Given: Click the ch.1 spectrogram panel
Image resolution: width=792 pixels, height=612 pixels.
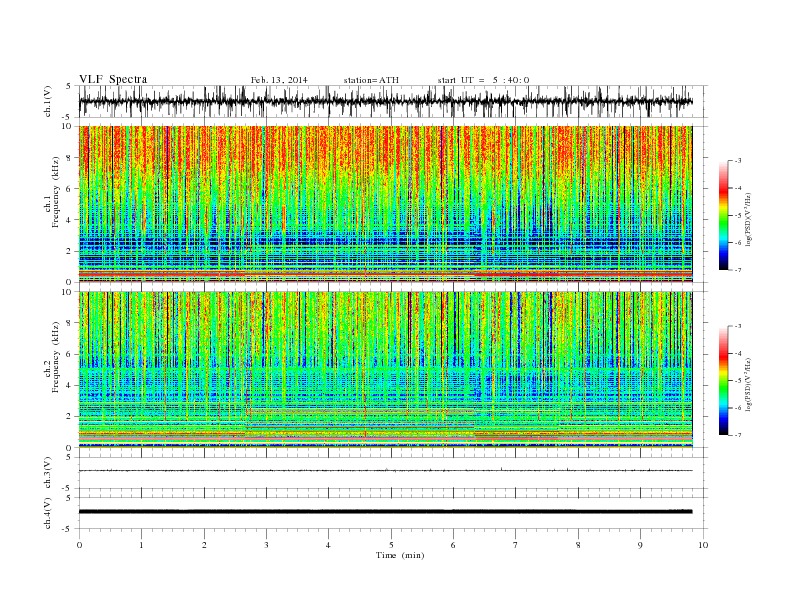Looking at the screenshot, I should (x=385, y=204).
